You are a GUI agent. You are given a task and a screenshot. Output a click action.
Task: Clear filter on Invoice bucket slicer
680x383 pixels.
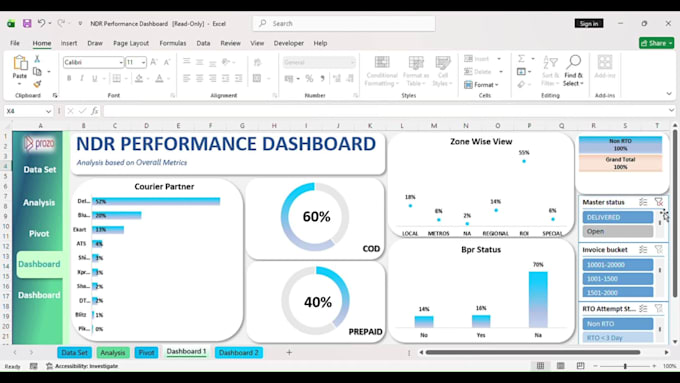tap(659, 249)
